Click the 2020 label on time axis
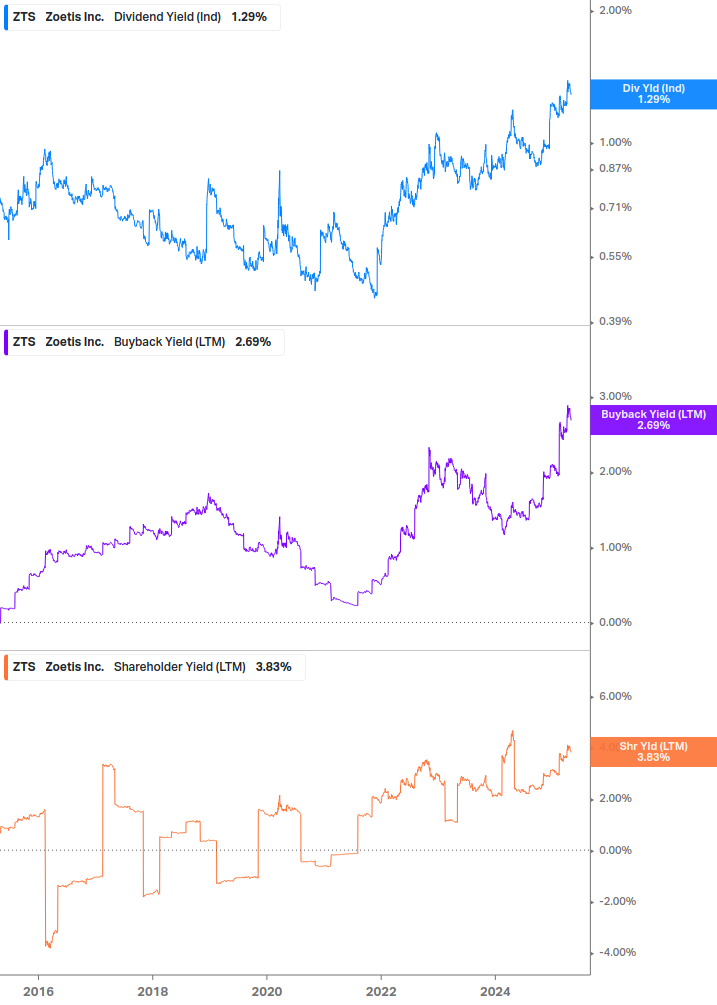This screenshot has width=717, height=1005. (x=267, y=992)
